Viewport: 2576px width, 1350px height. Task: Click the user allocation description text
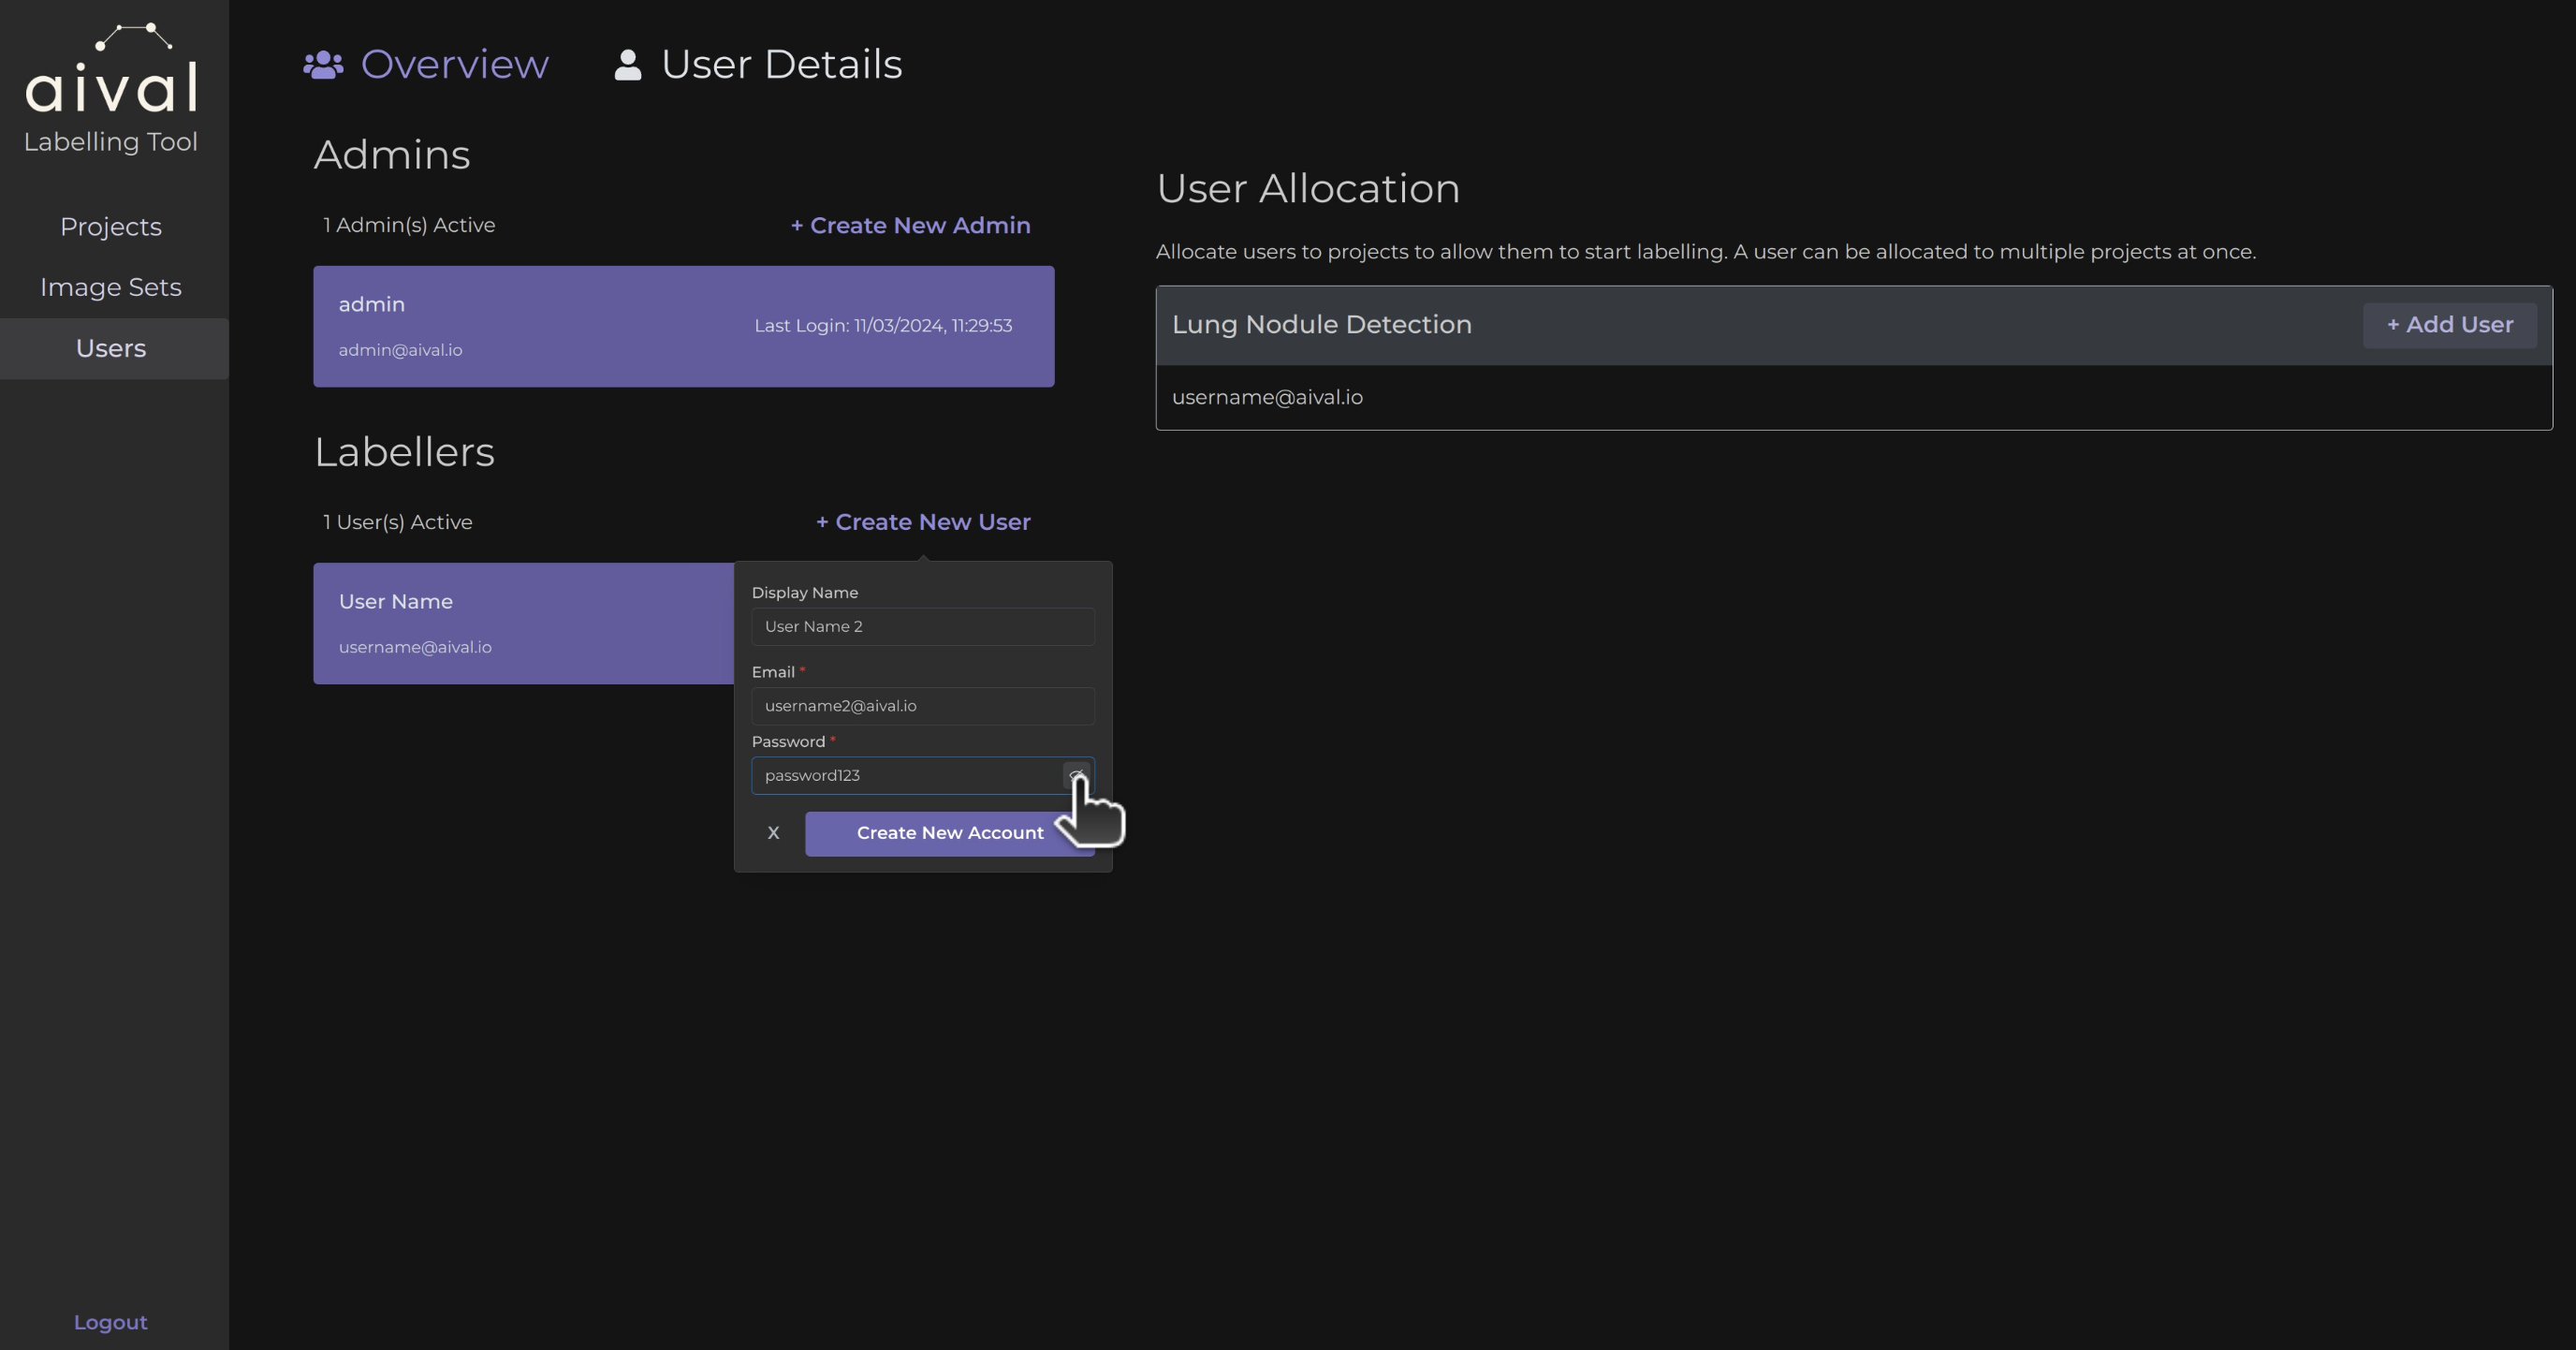[x=1706, y=252]
